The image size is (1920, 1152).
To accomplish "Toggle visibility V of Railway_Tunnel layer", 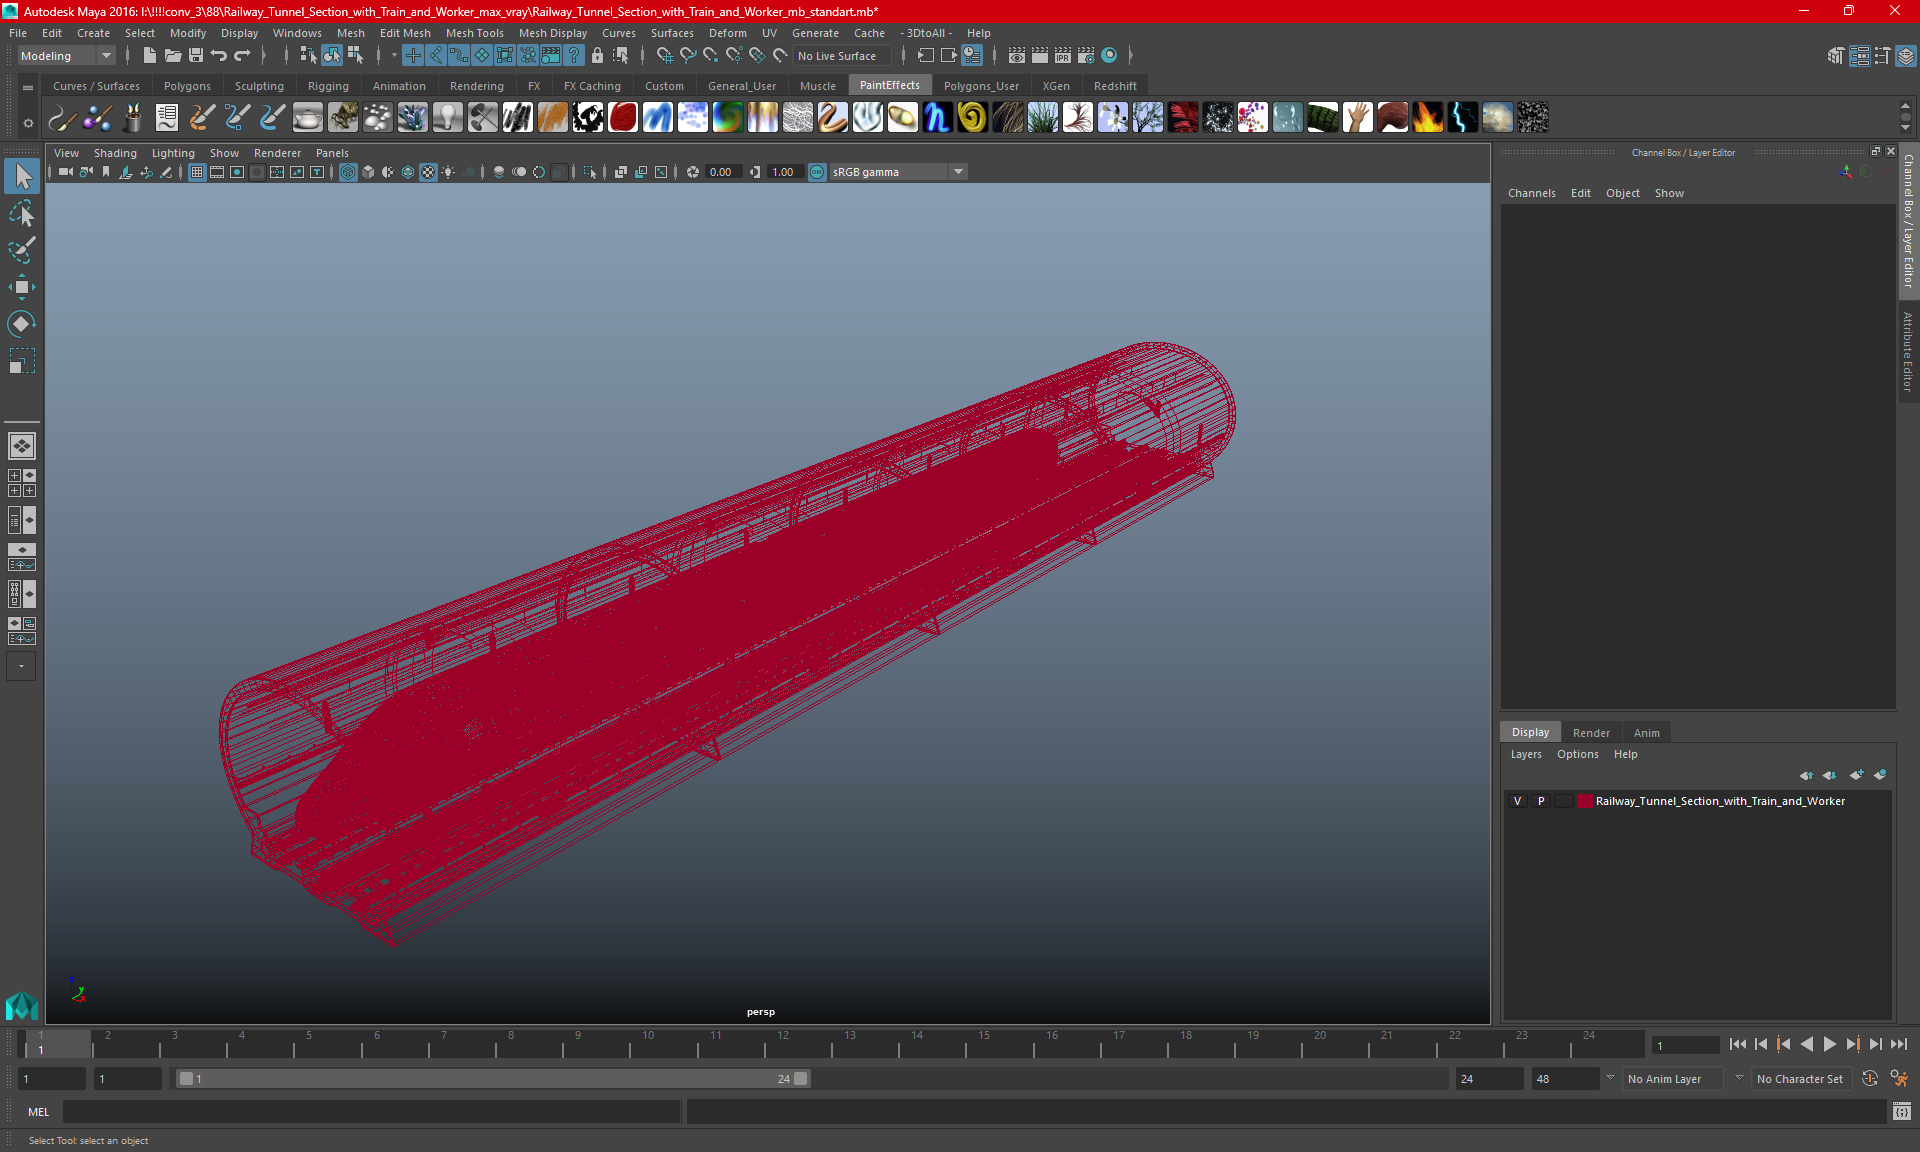I will tap(1517, 801).
